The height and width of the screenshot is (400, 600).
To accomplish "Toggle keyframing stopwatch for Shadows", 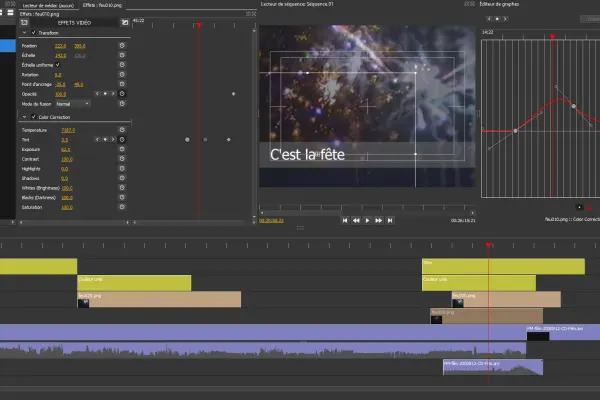I will pos(122,178).
